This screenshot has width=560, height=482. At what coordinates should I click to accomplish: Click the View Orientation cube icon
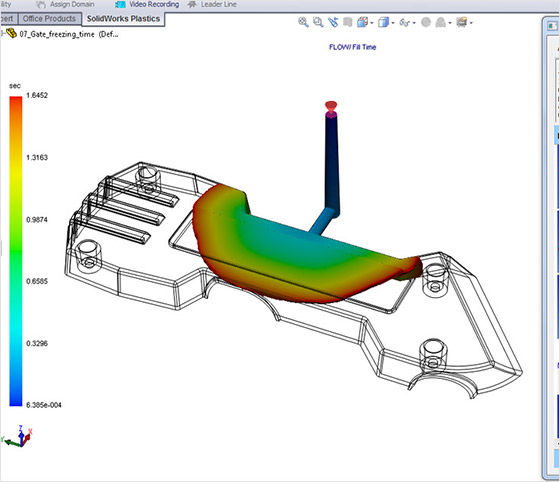pyautogui.click(x=362, y=22)
